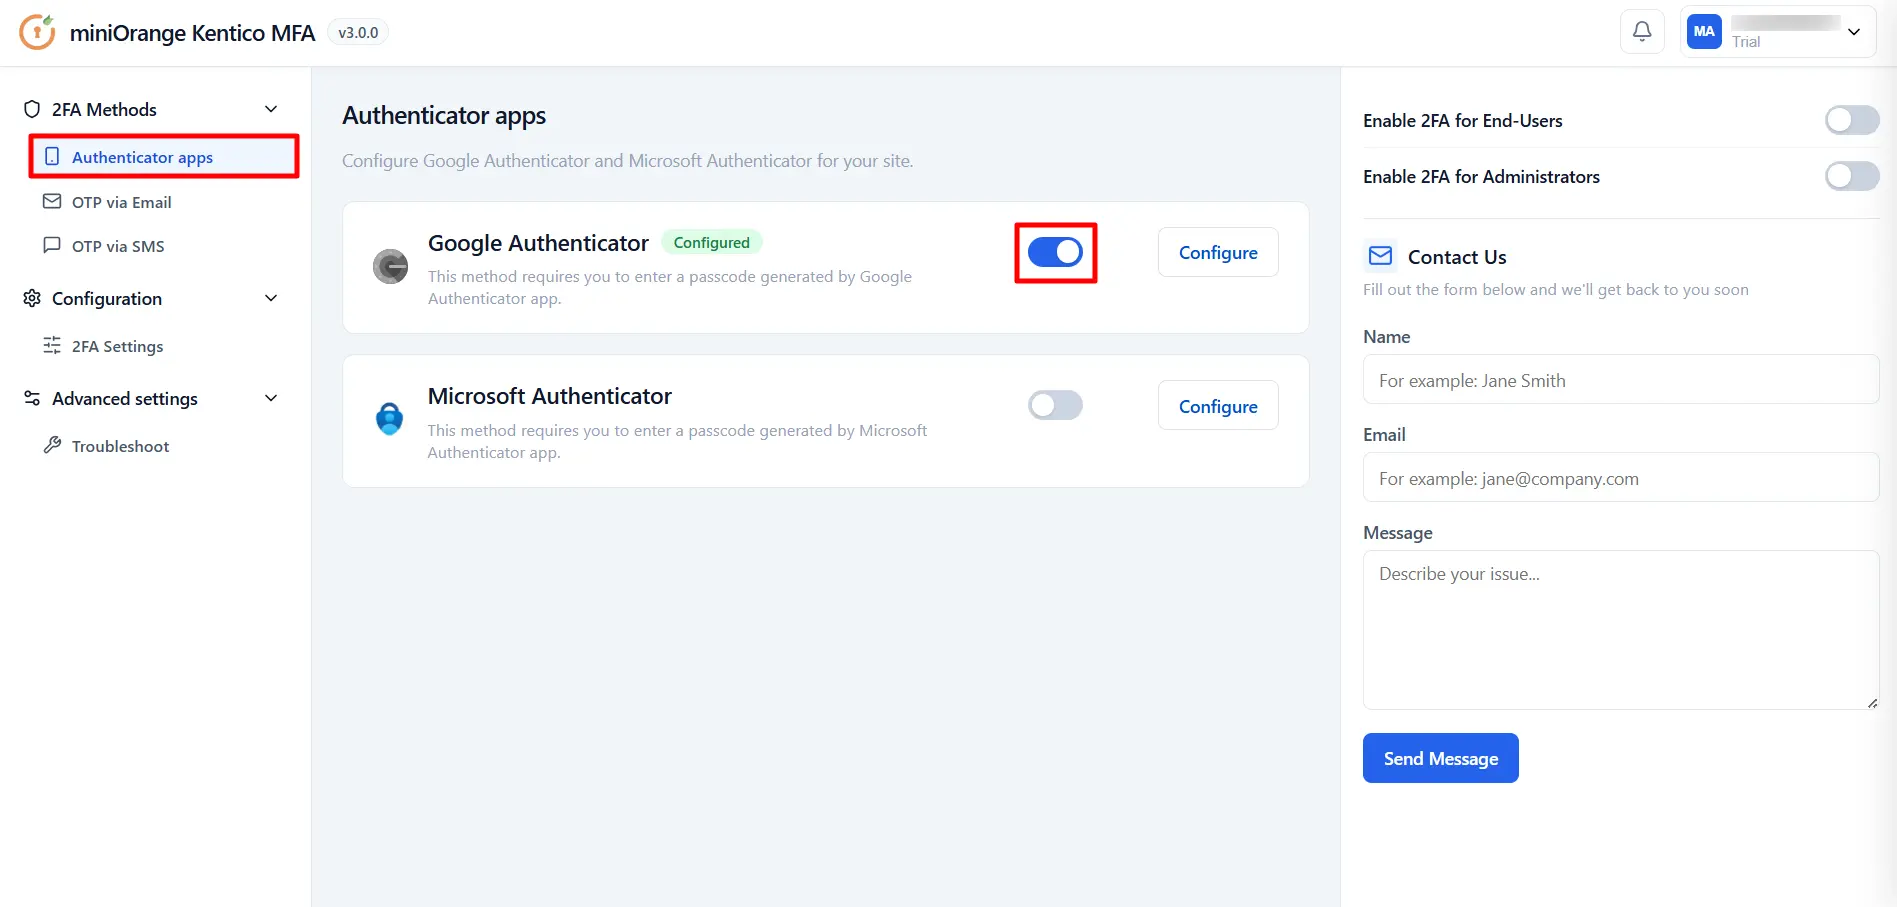Click the envelope icon beside OTP via Email
Screen dimensions: 1897x907
coord(52,201)
